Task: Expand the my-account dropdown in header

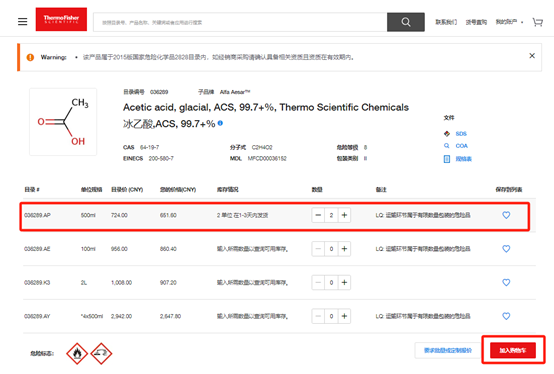Action: coord(509,22)
